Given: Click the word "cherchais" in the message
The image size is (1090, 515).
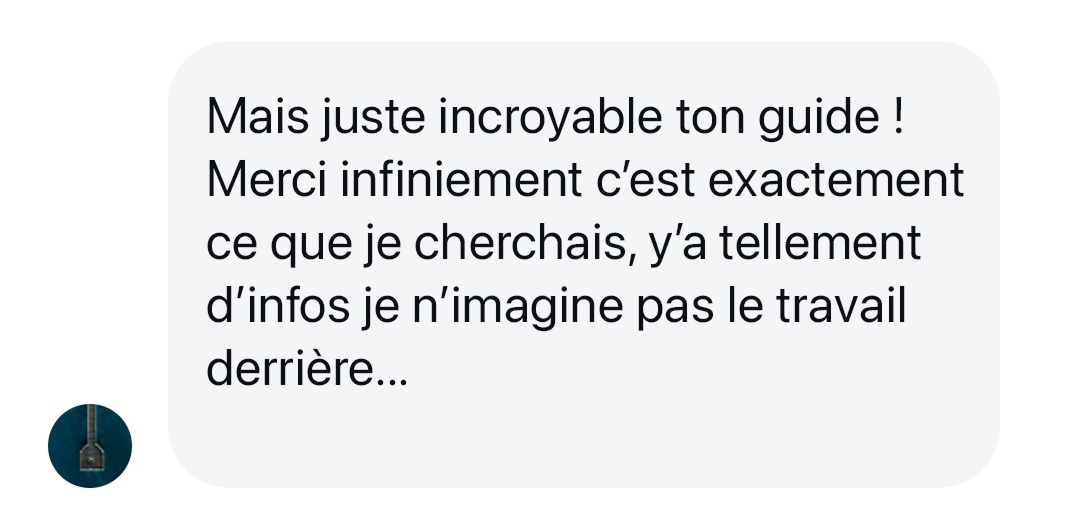Looking at the screenshot, I should 521,244.
